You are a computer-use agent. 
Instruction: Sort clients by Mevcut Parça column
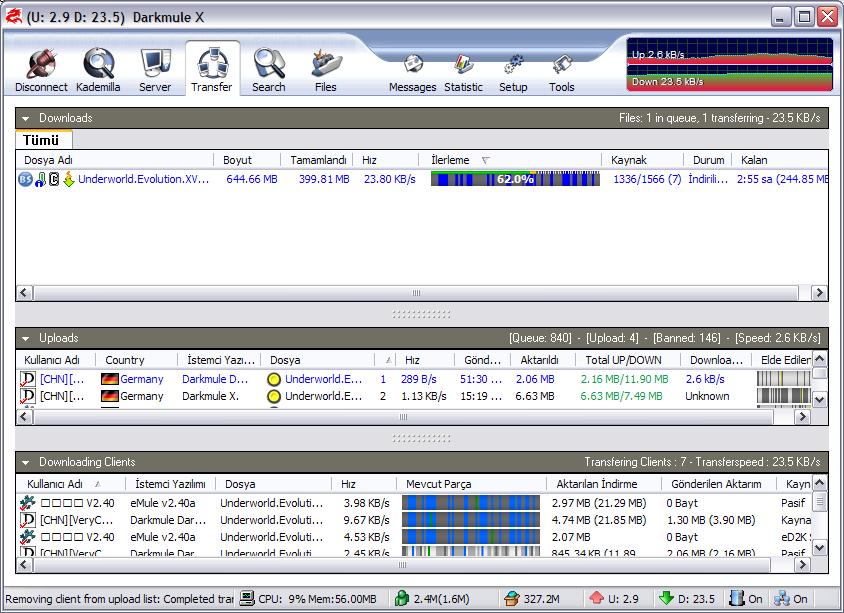coord(471,484)
